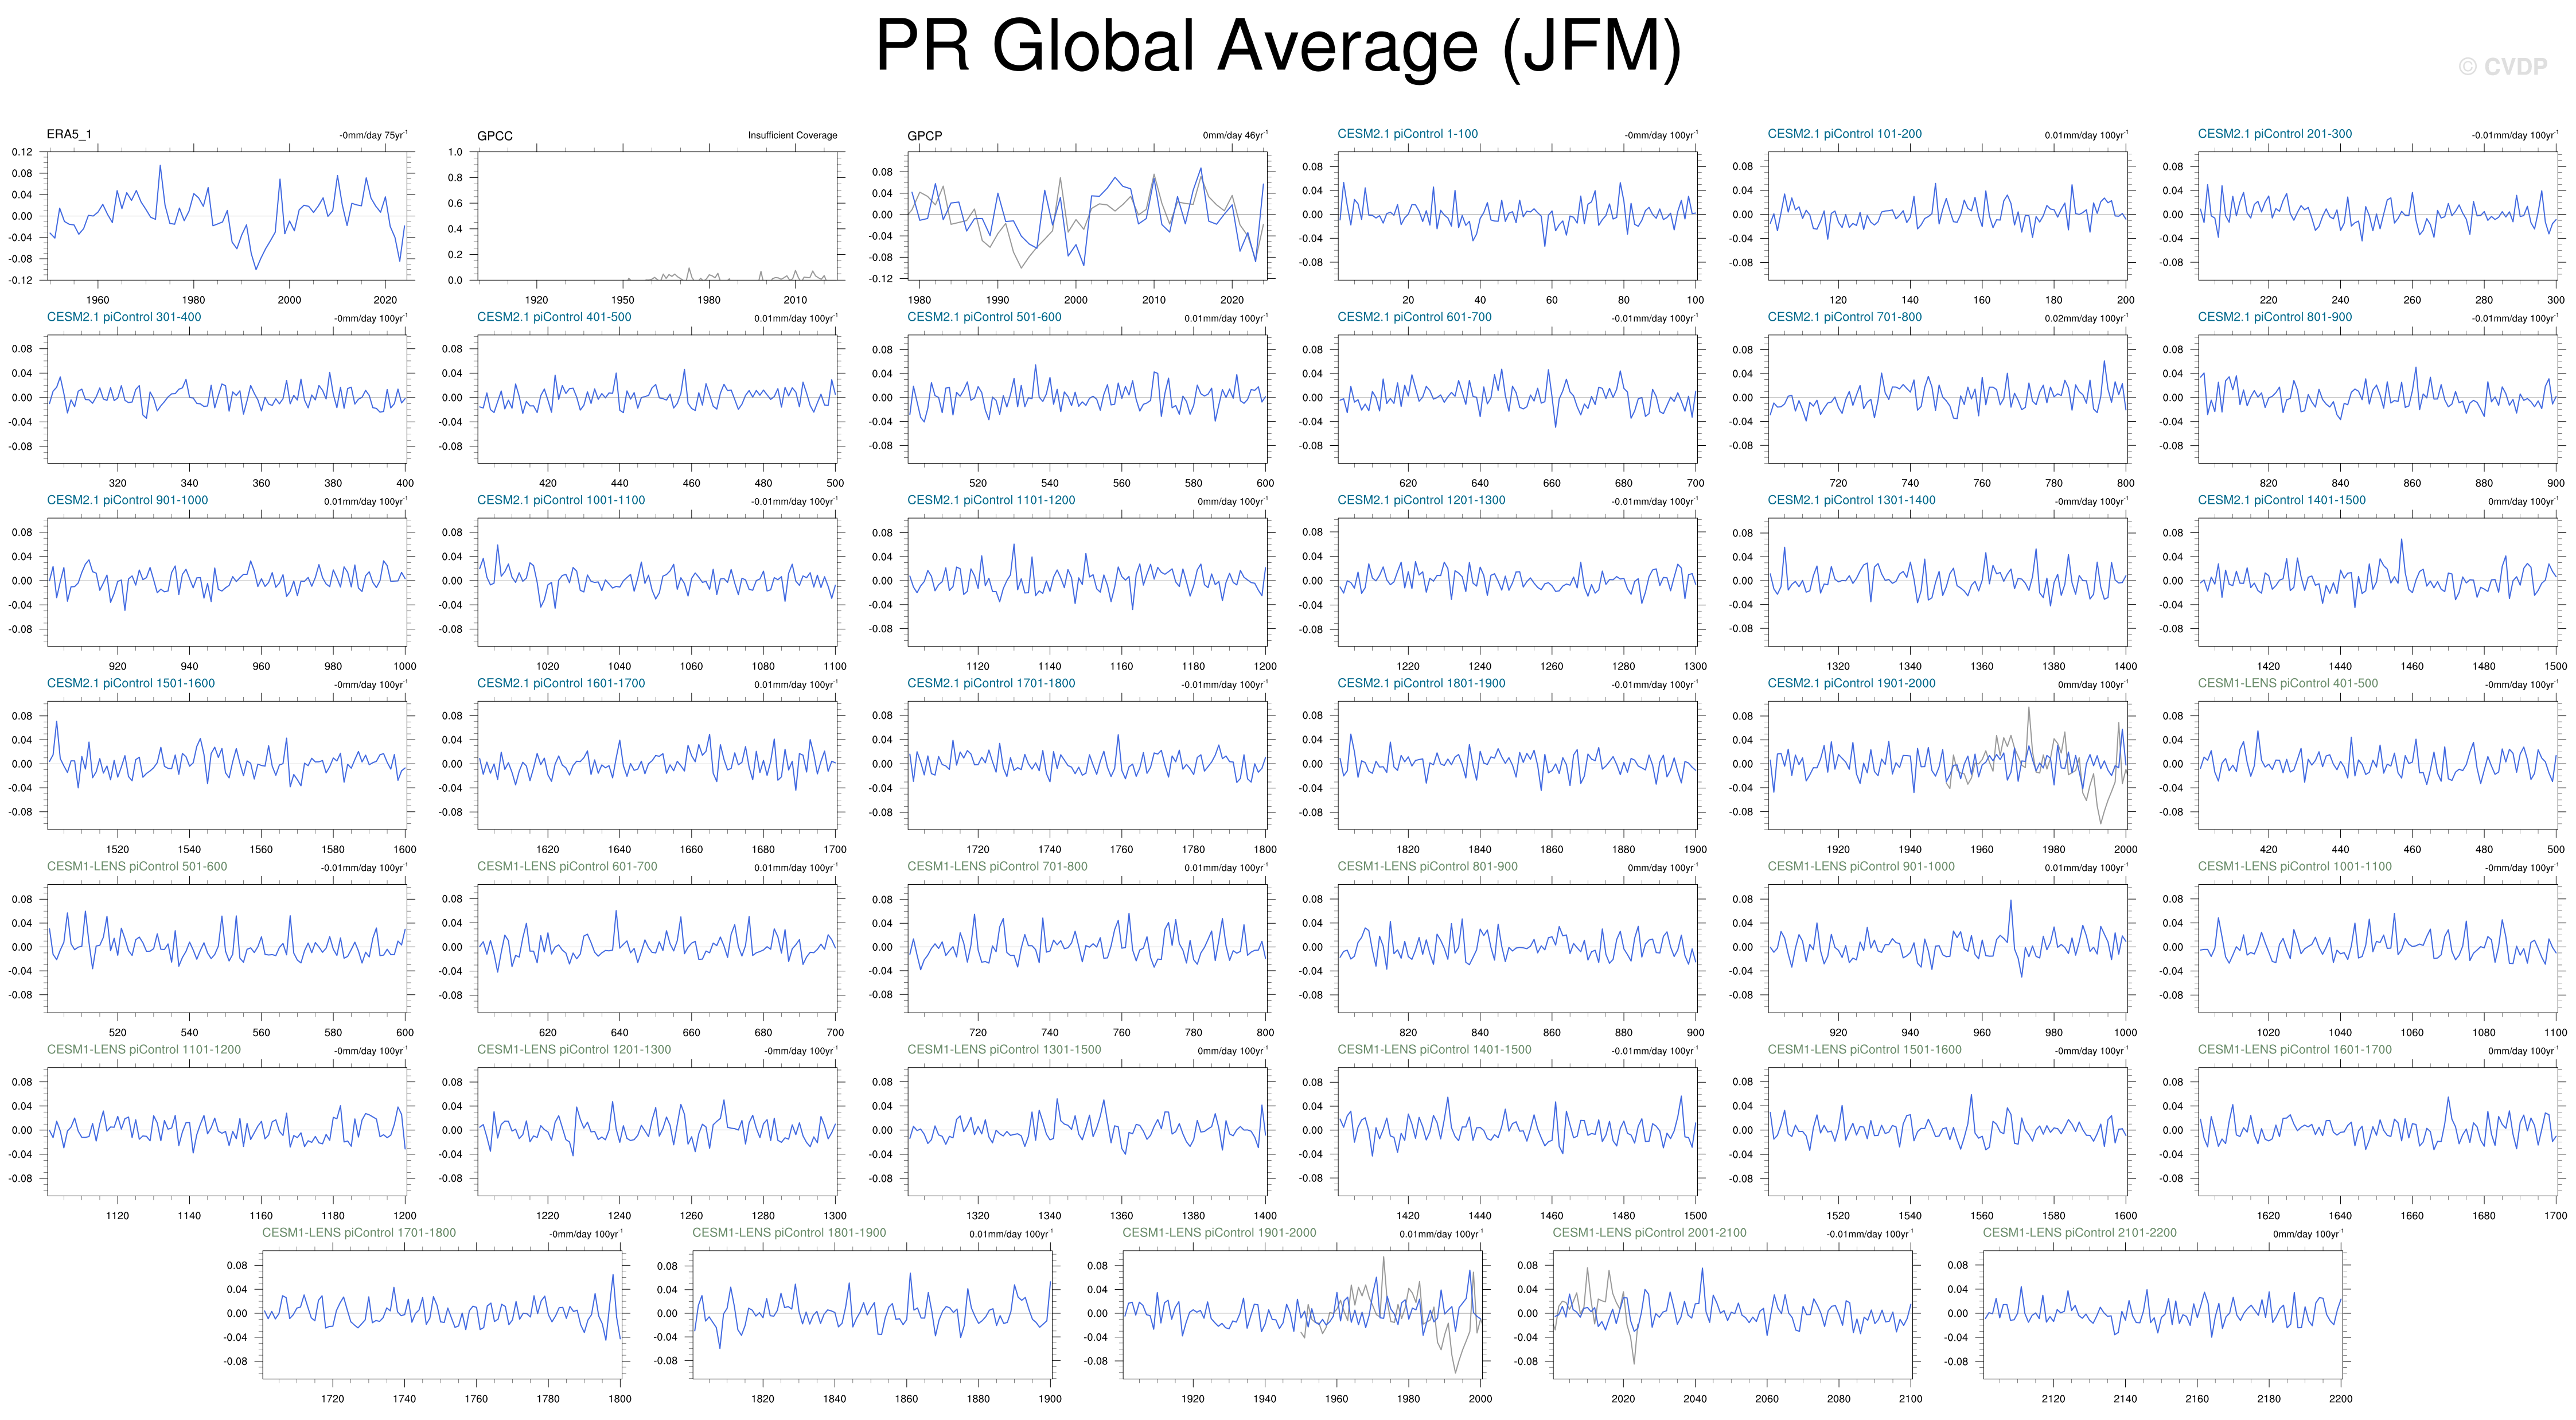Select the CESM1-LENS piControl 901-1000 plot
The height and width of the screenshot is (1420, 2576).
pyautogui.click(x=1947, y=948)
